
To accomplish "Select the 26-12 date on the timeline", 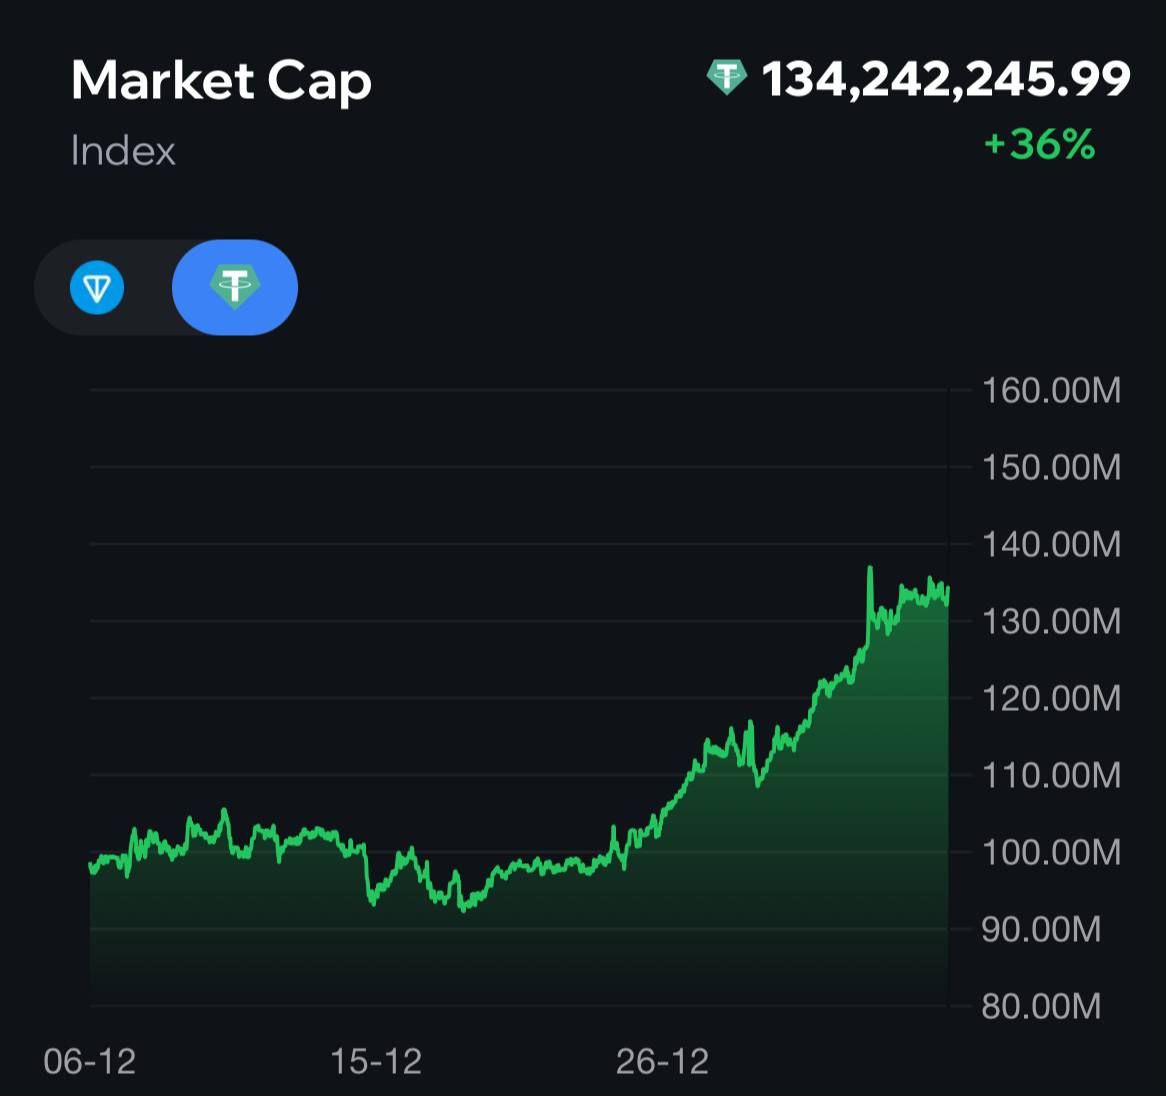I will tap(662, 1061).
